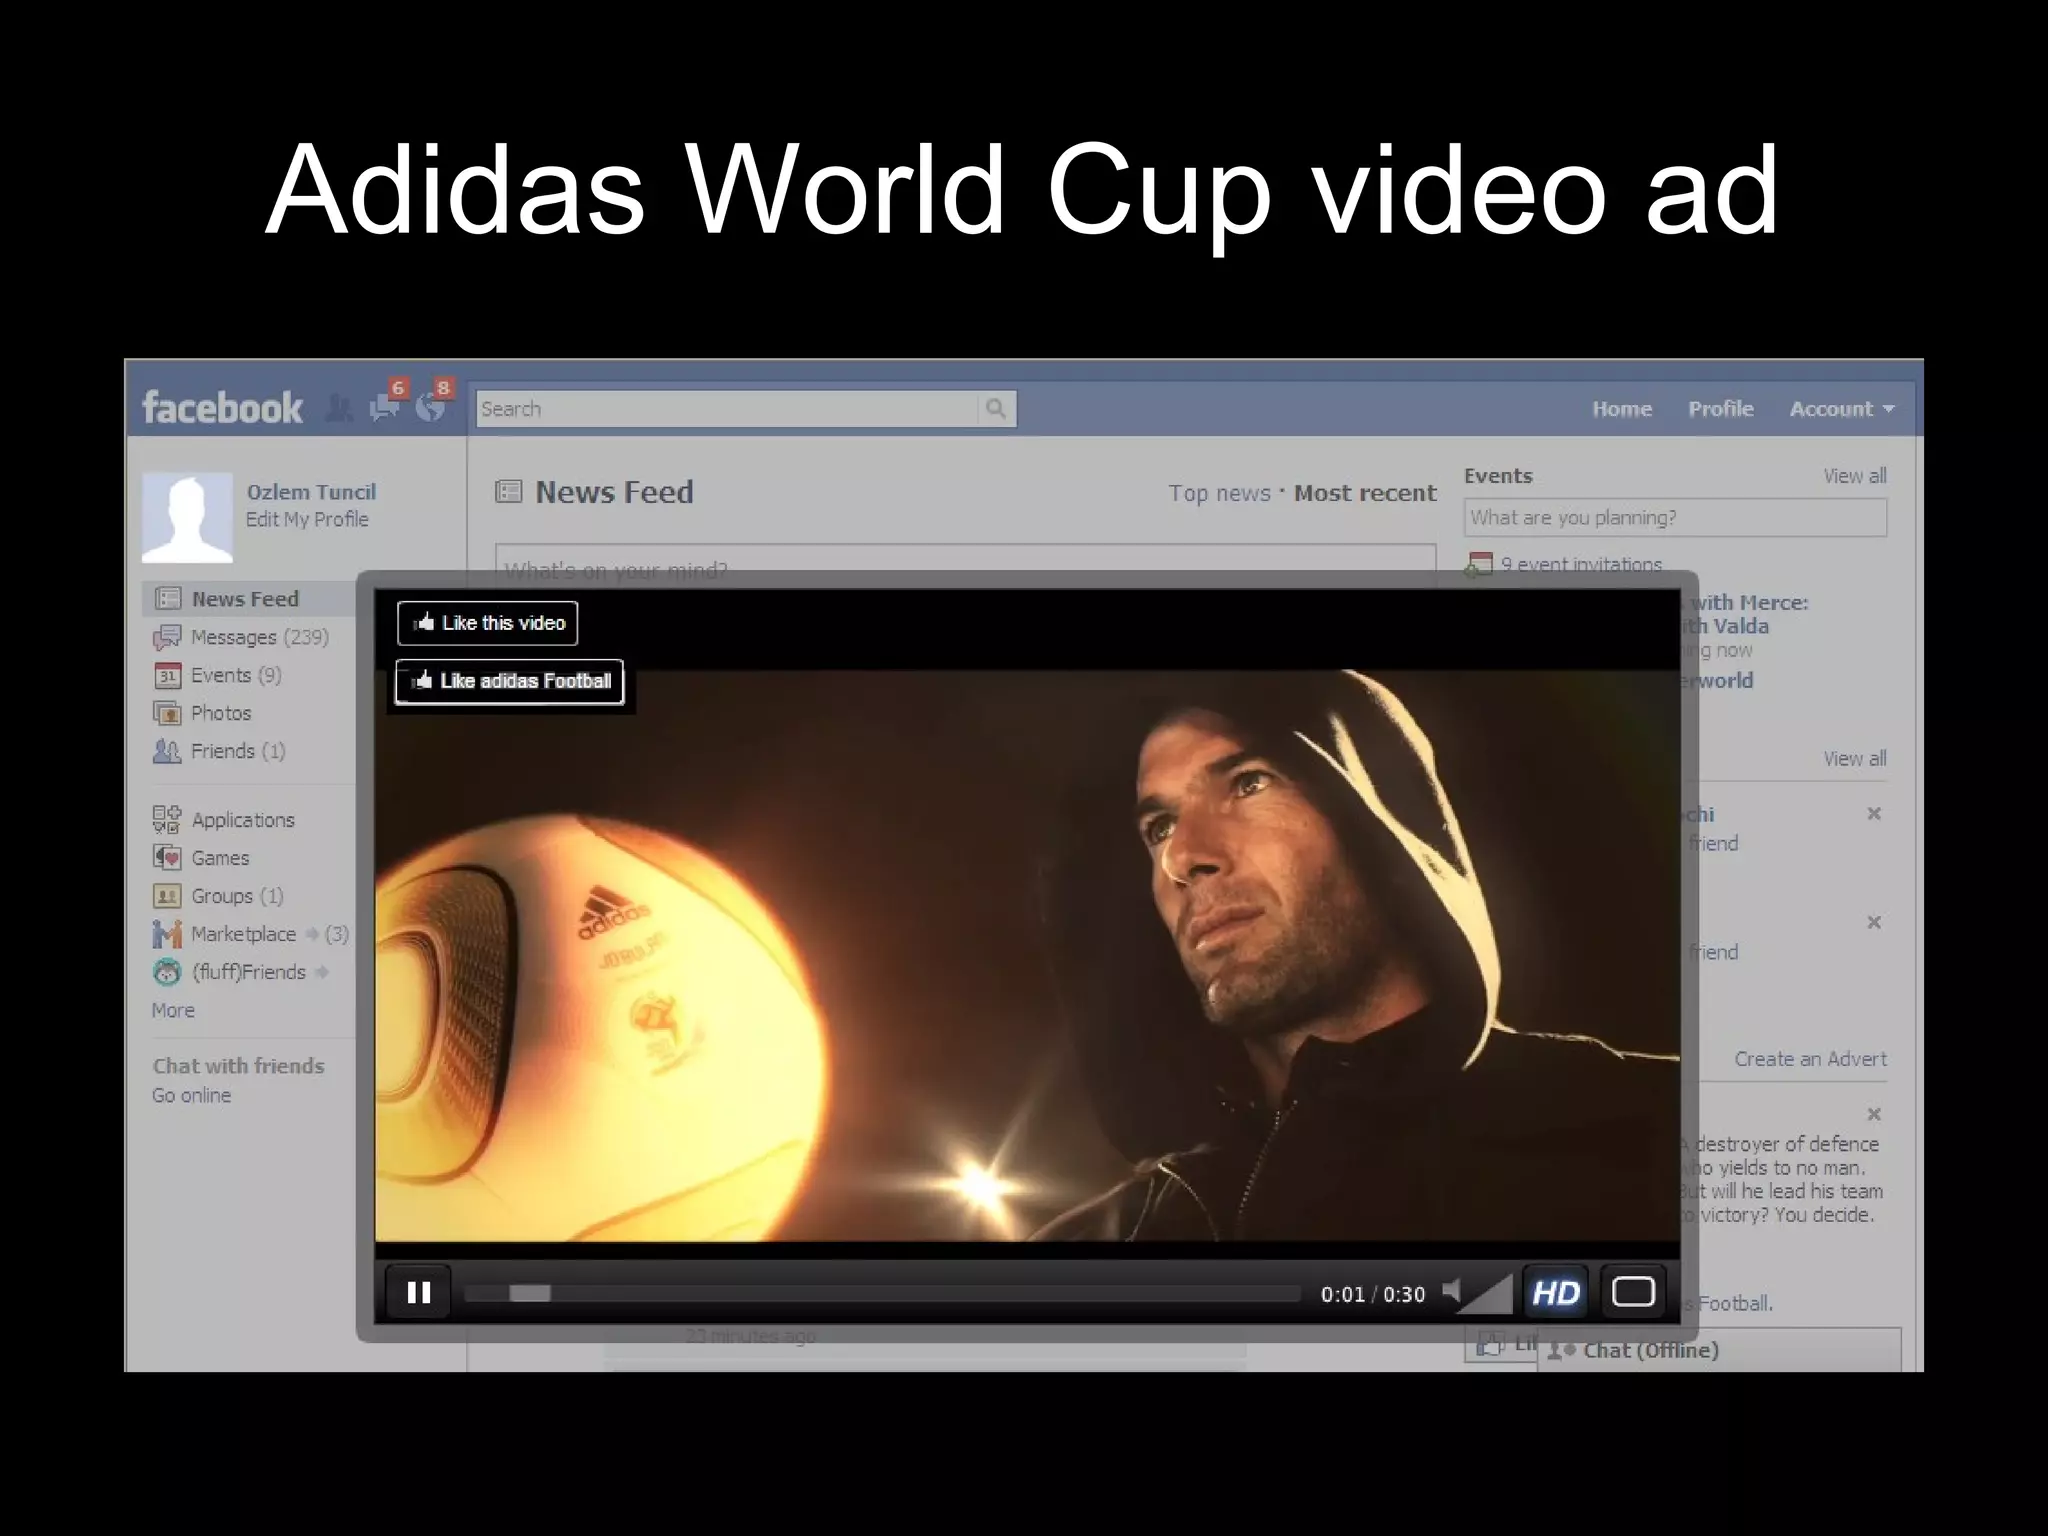The height and width of the screenshot is (1536, 2048).
Task: Click the Marketplace M icon
Action: (x=166, y=934)
